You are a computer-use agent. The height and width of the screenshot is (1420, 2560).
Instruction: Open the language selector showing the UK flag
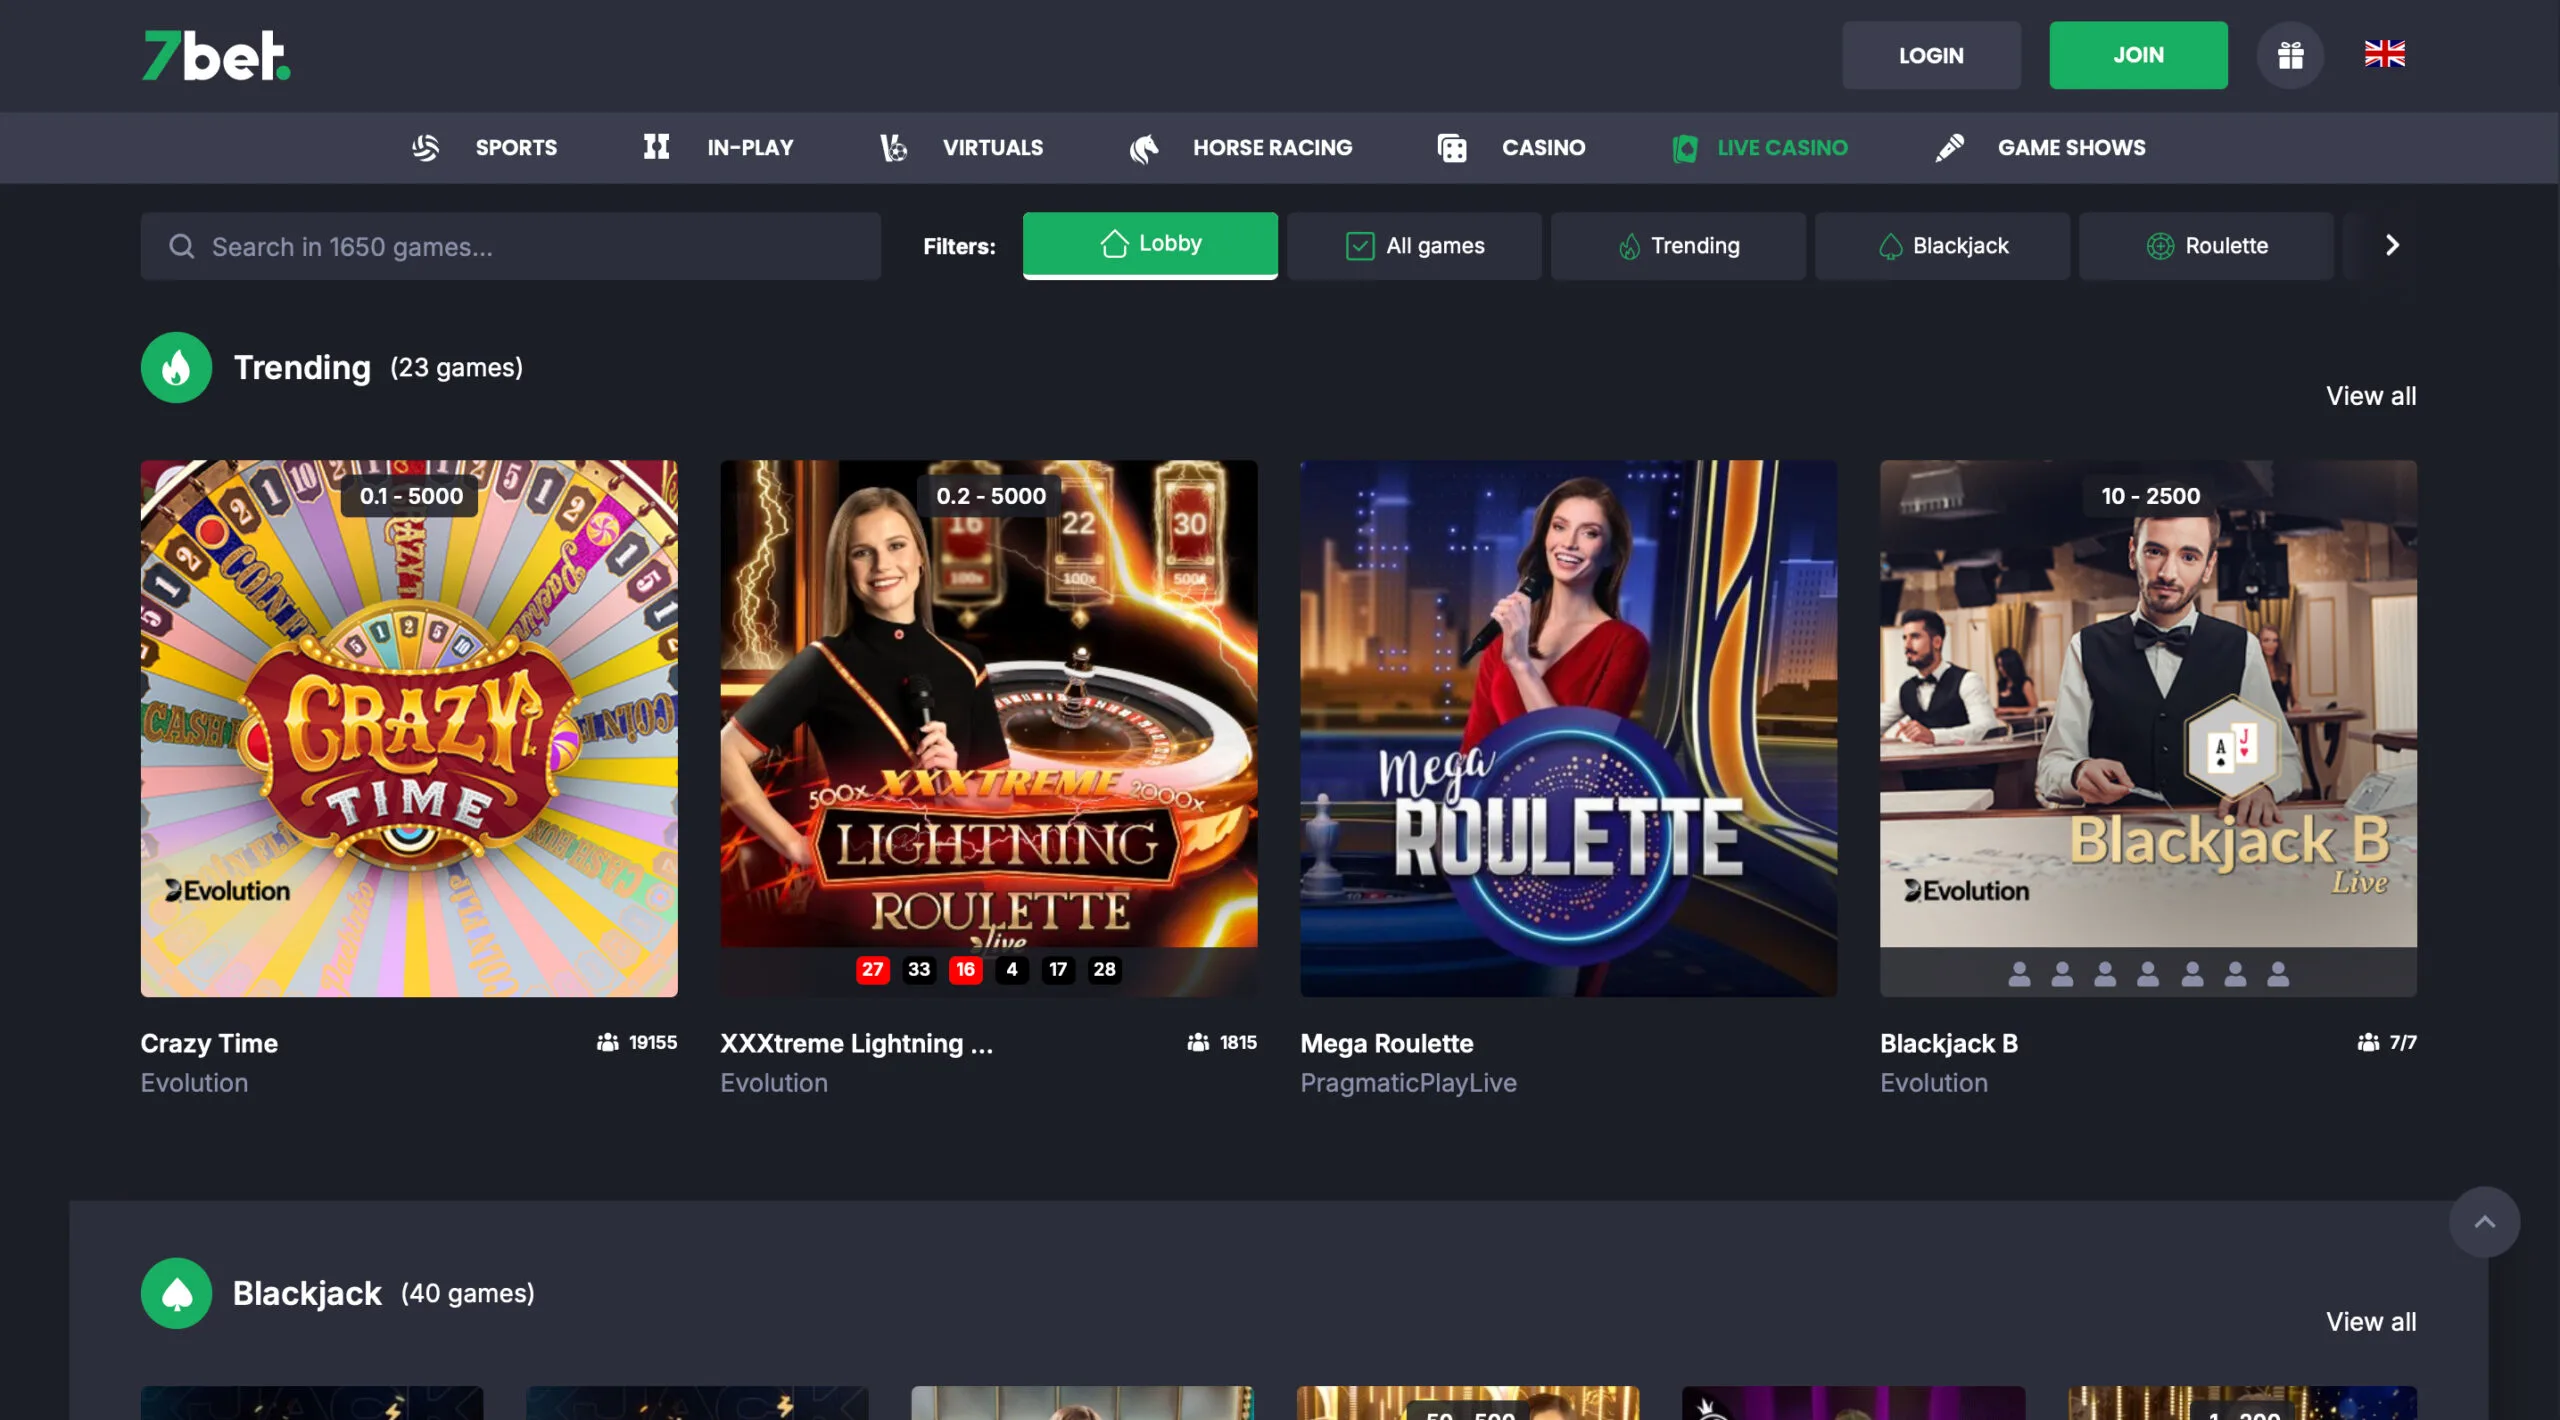click(2385, 55)
